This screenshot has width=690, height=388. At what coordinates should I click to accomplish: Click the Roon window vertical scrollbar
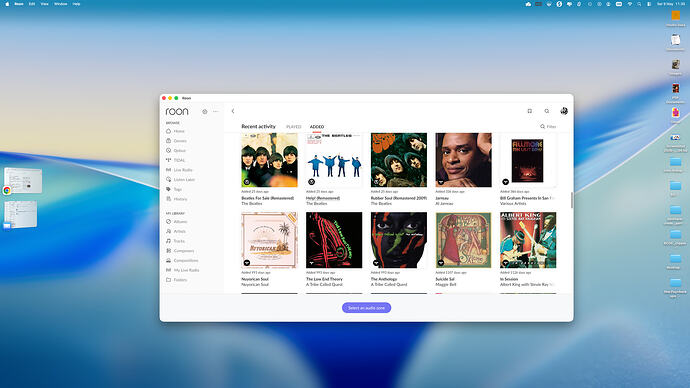coord(572,200)
